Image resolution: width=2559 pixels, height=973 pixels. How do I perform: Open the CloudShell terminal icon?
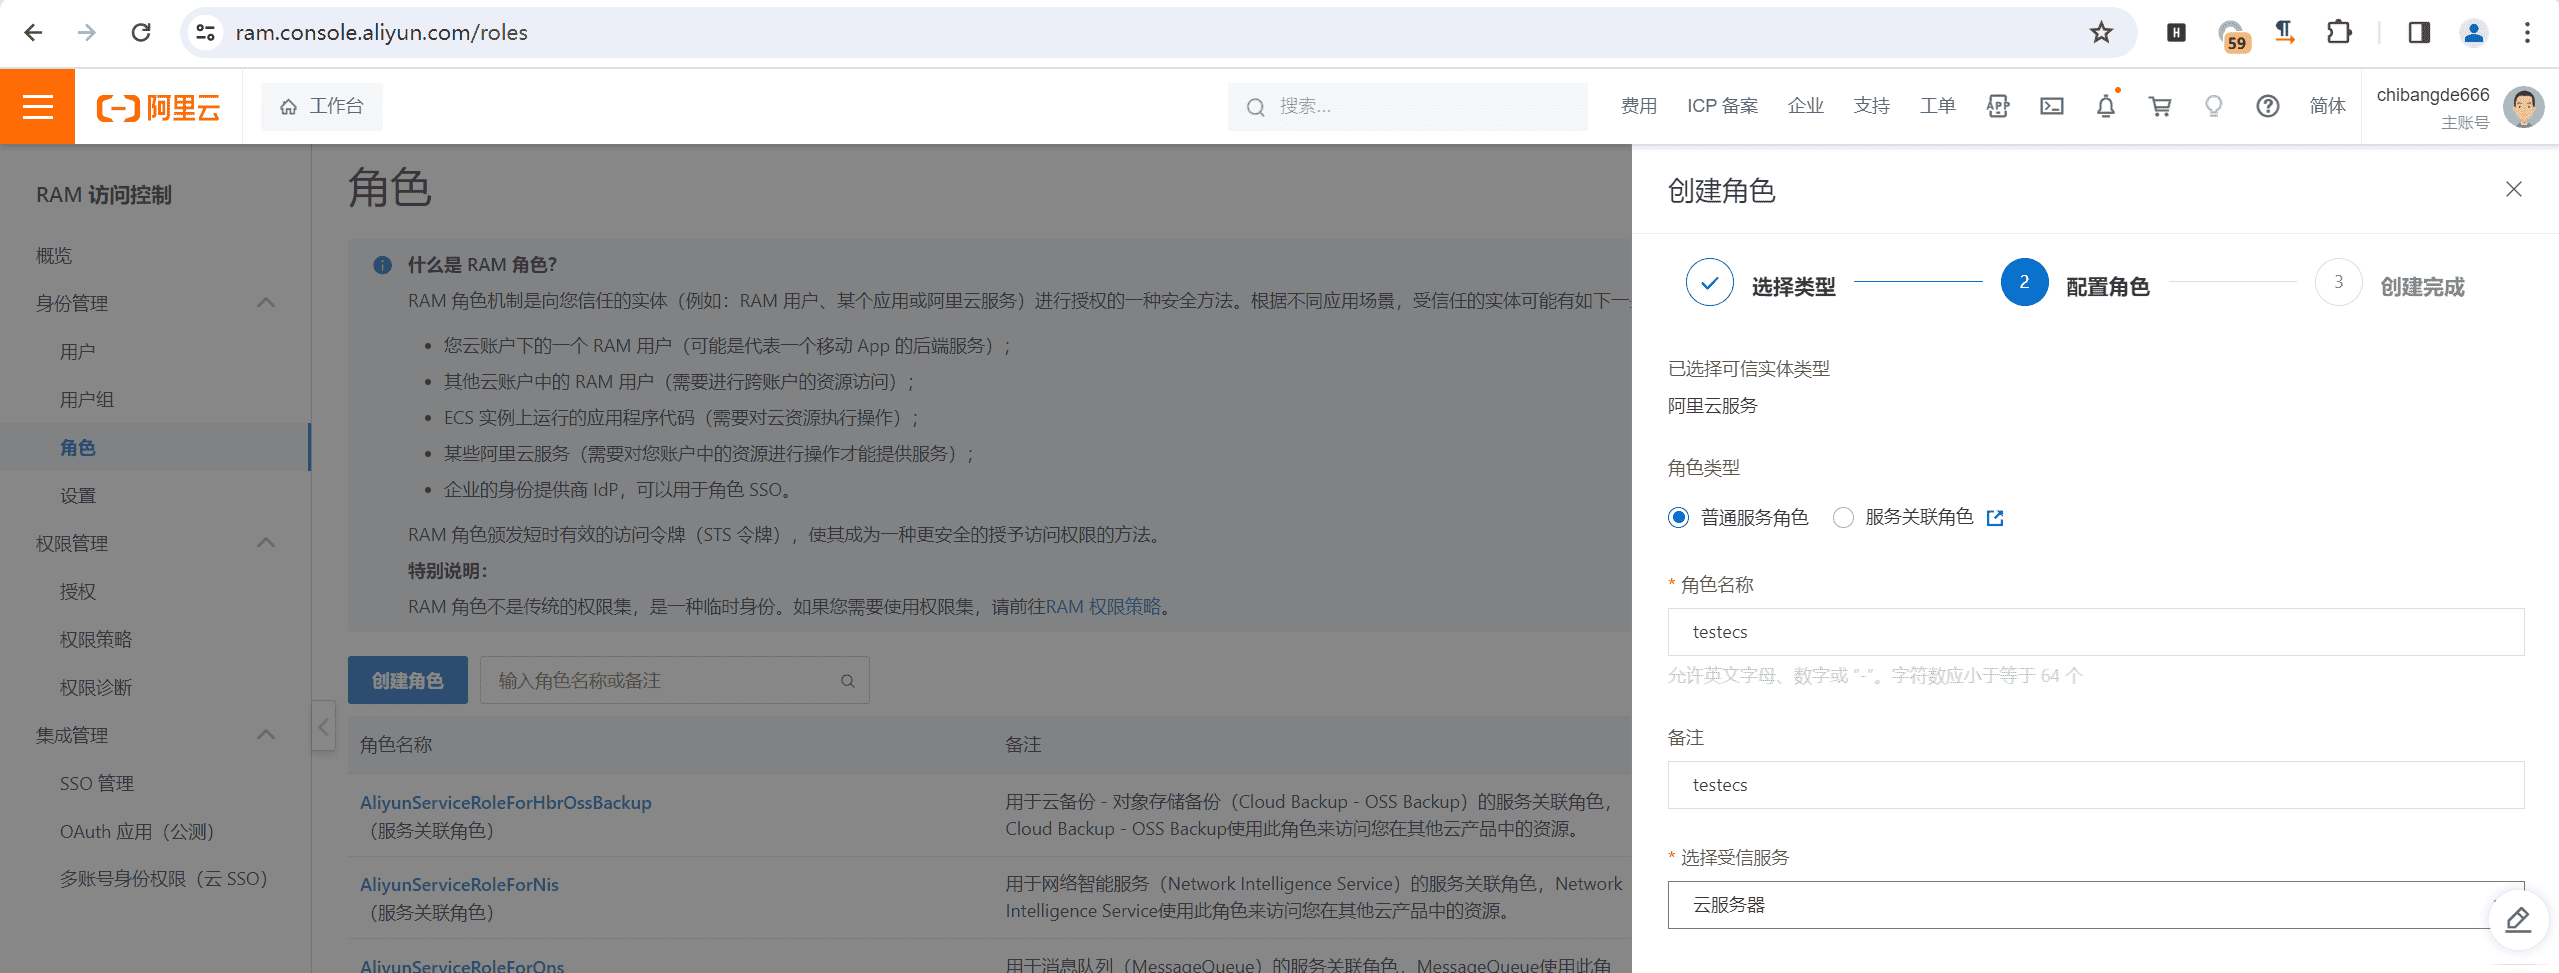coord(2051,106)
